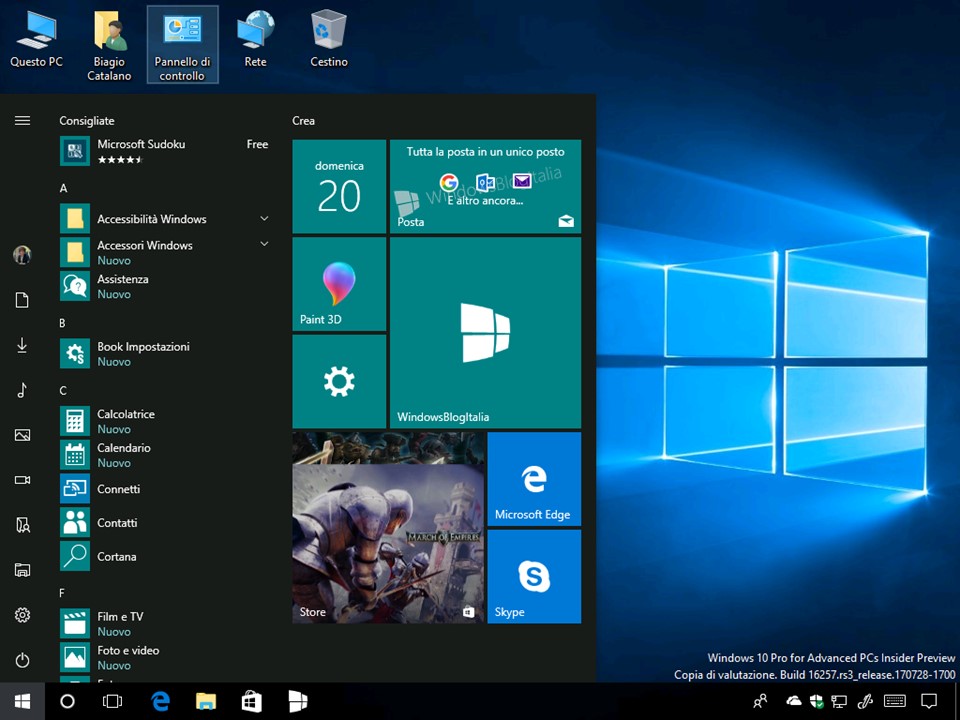Open the WindowsBlogItalia large tile
The image size is (960, 720).
[x=486, y=333]
